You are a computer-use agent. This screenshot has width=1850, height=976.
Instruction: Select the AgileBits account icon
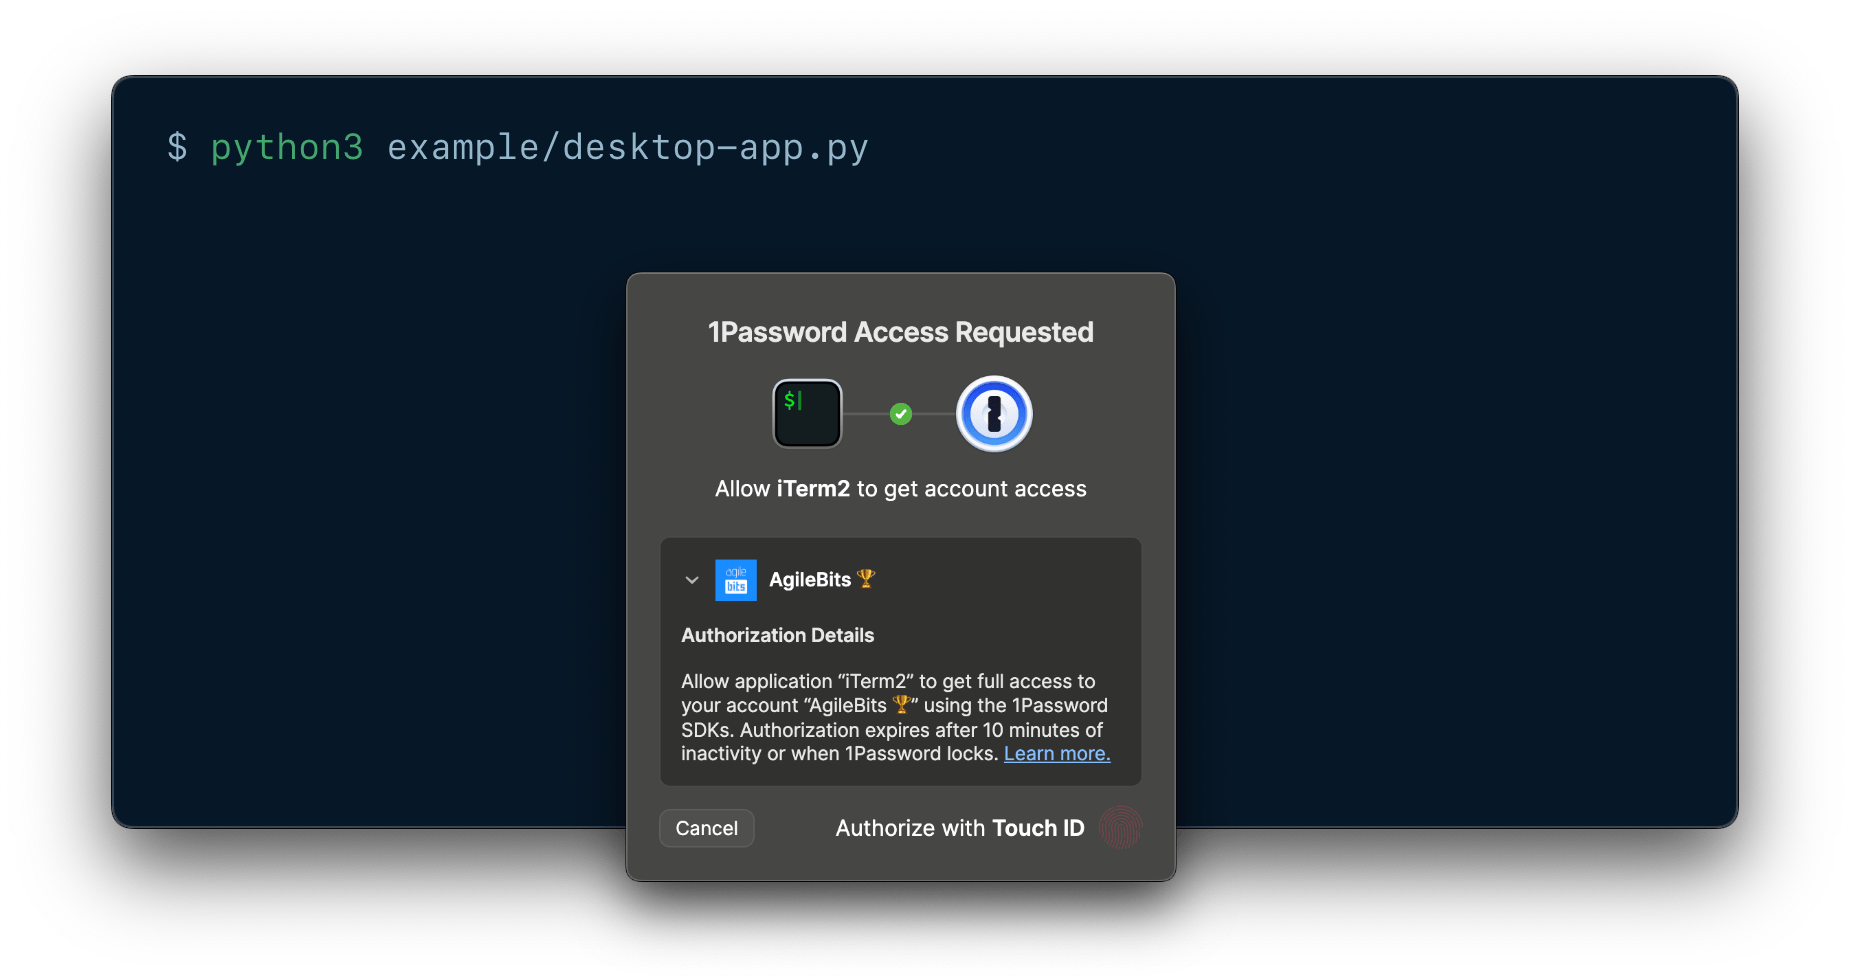click(x=735, y=579)
